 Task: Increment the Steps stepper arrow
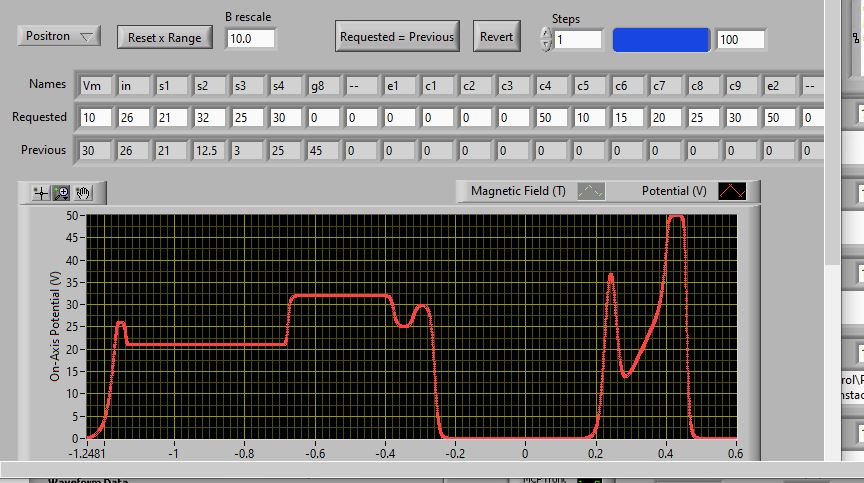pos(546,32)
